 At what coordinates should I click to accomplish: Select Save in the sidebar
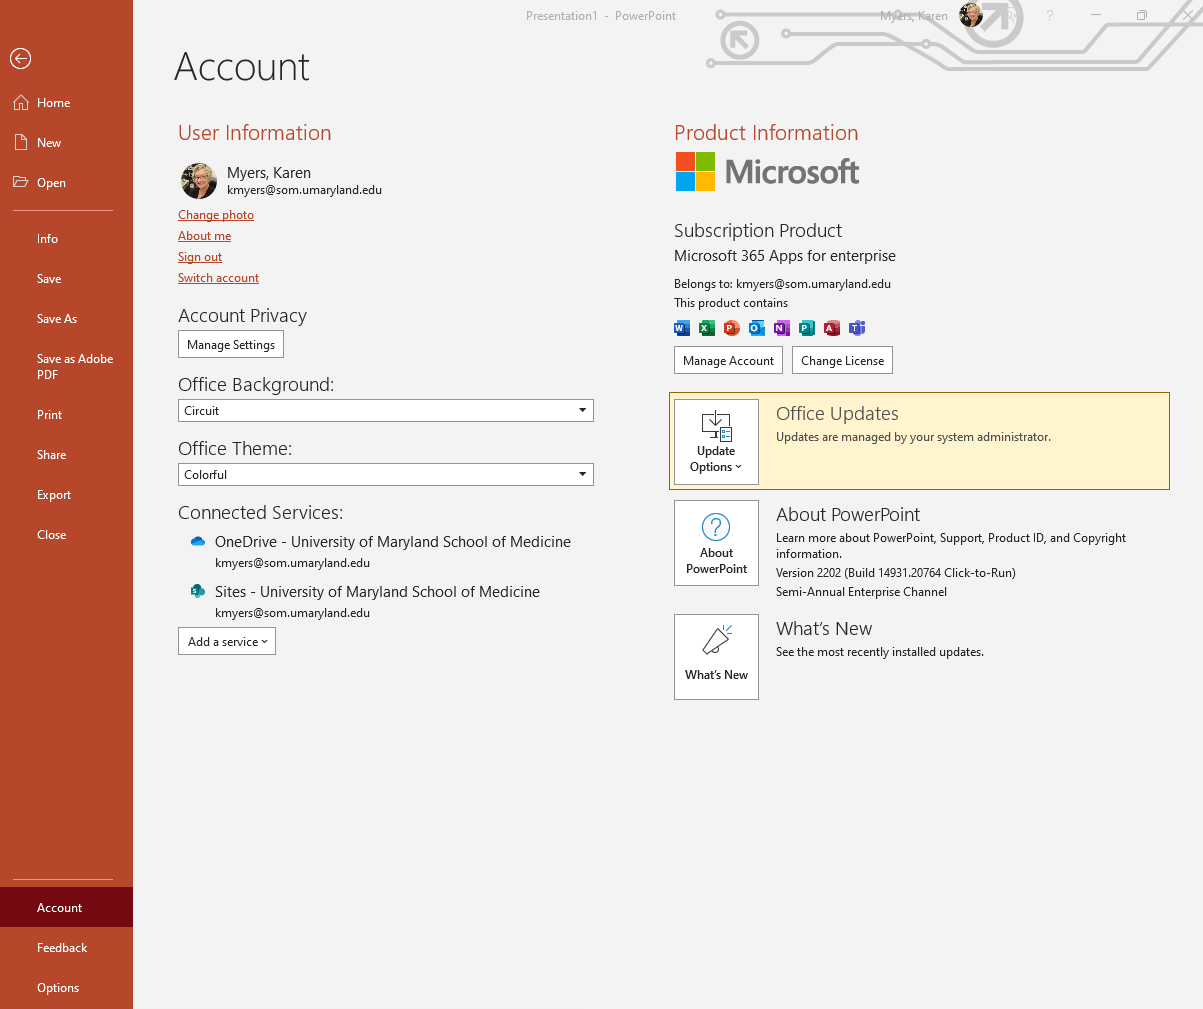pos(66,279)
